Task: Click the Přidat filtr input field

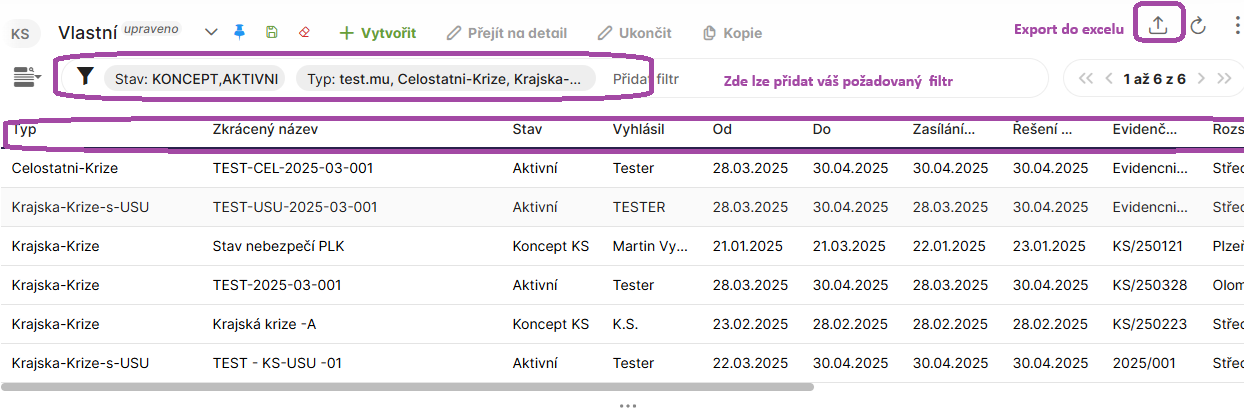Action: tap(646, 78)
